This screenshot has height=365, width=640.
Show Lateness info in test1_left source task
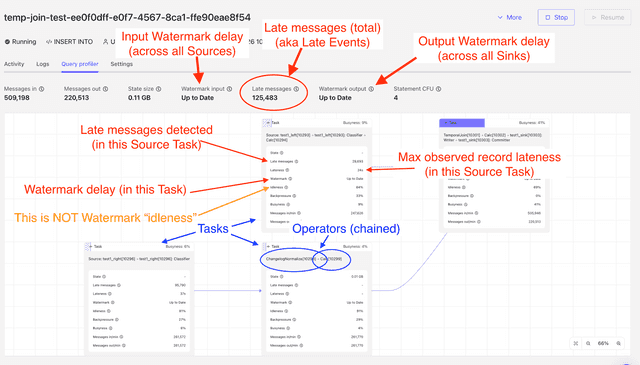[x=287, y=170]
